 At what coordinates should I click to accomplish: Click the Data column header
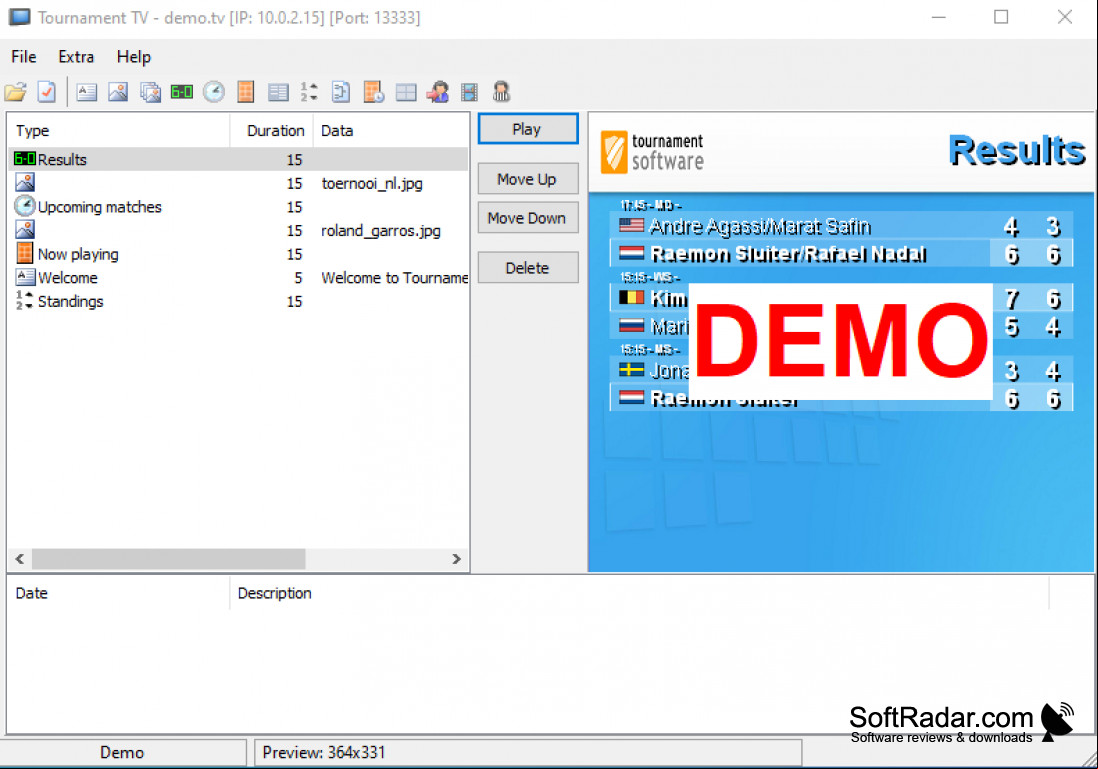pyautogui.click(x=391, y=131)
